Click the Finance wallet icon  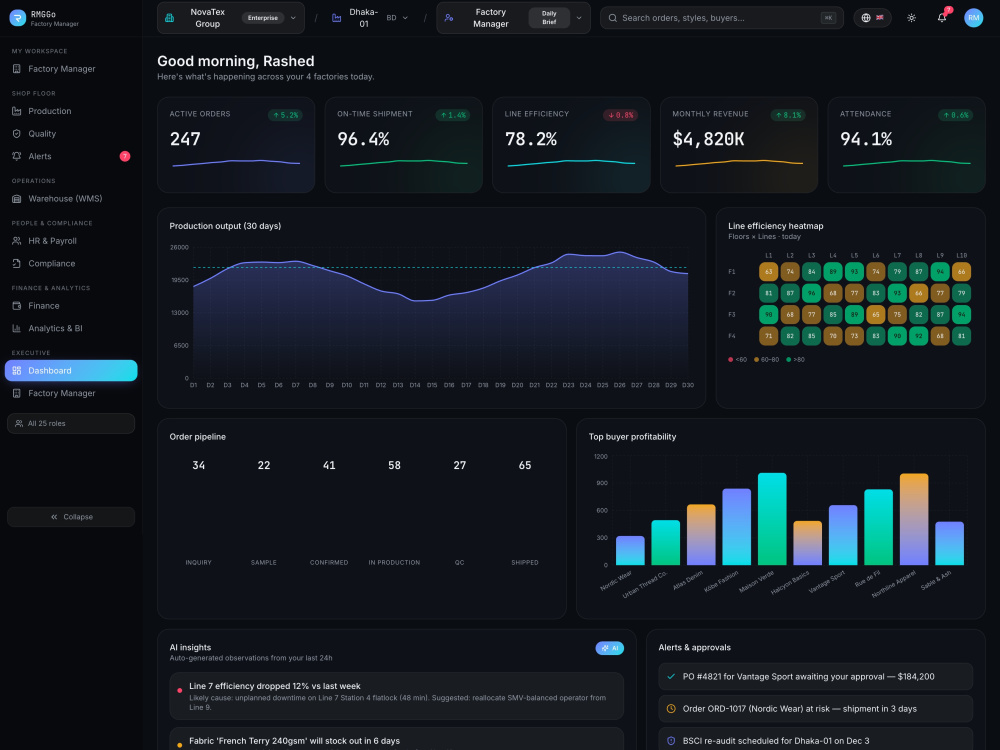(17, 306)
